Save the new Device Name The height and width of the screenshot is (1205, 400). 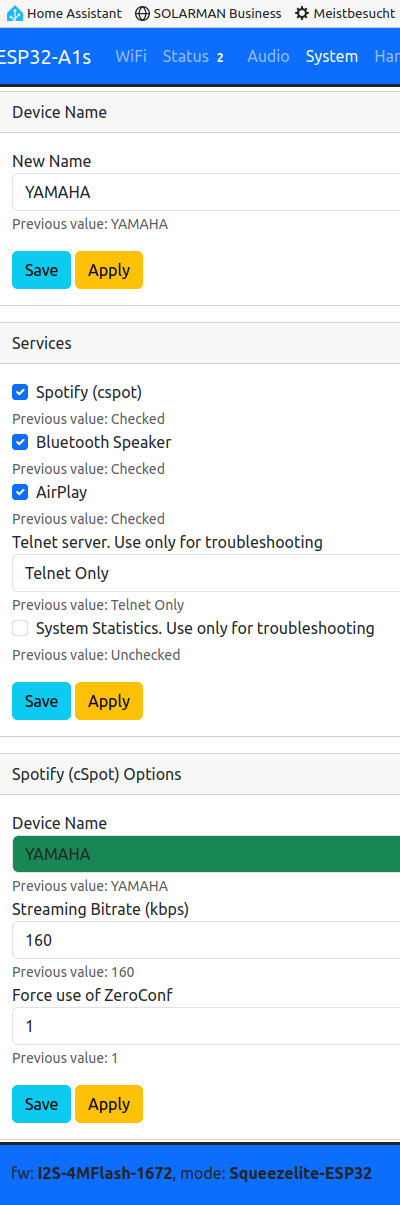tap(41, 270)
